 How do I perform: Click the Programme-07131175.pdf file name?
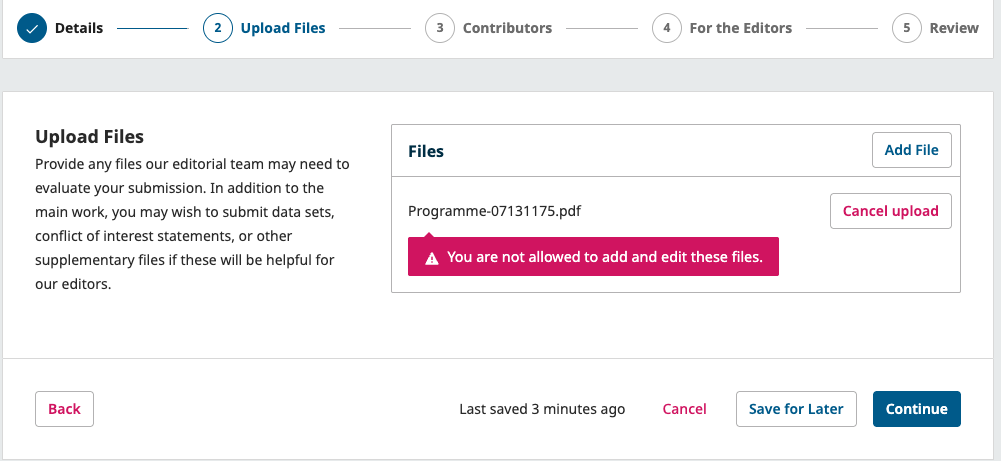point(494,211)
